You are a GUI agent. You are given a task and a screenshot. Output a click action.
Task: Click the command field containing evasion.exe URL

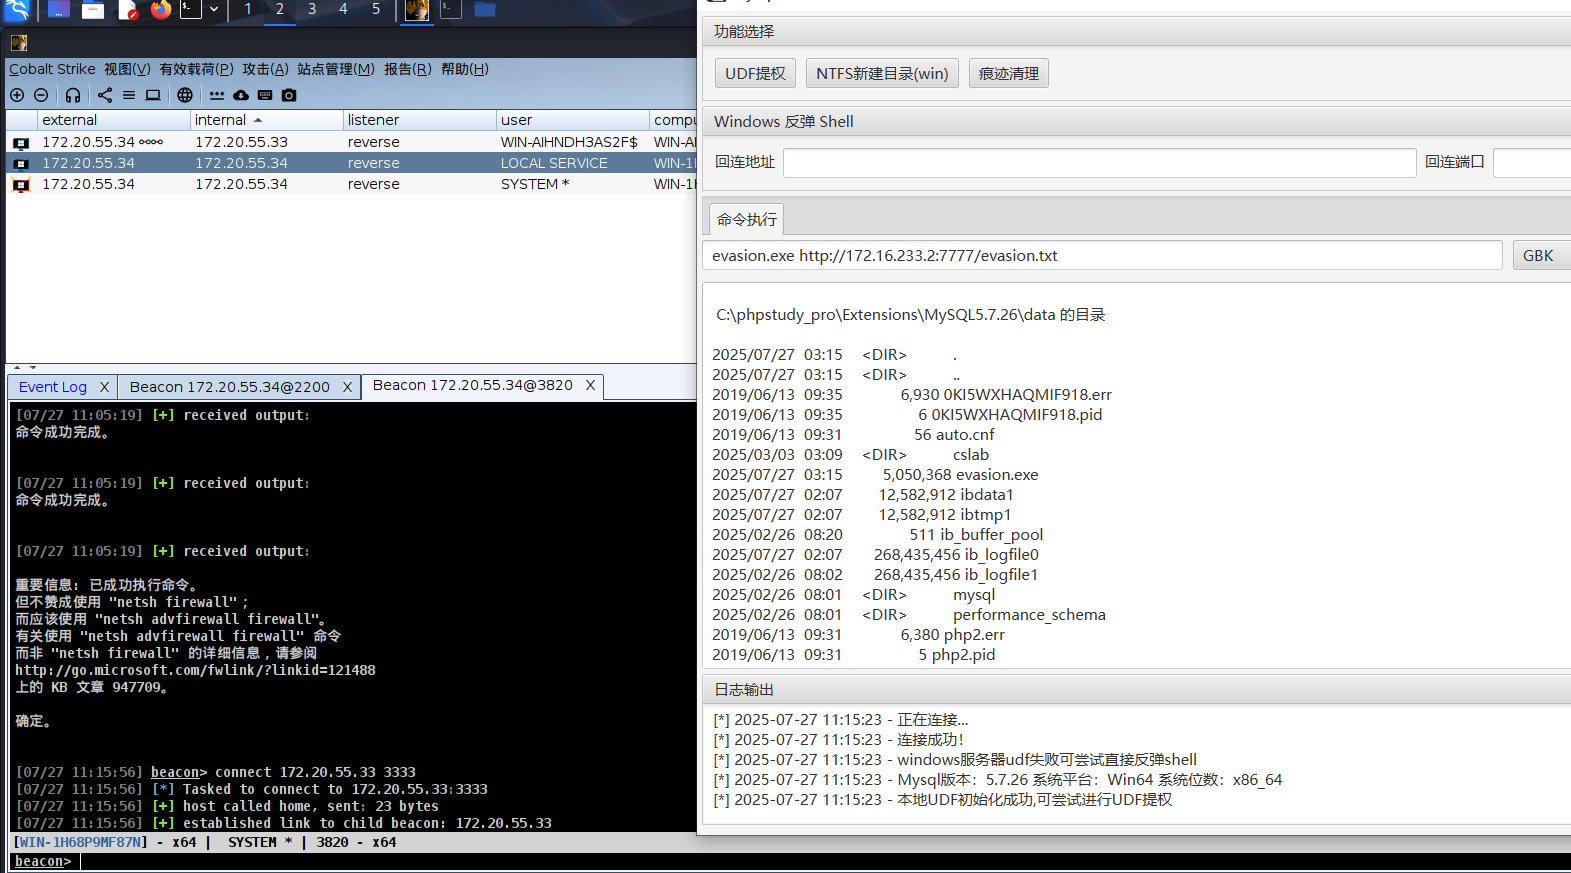1102,255
